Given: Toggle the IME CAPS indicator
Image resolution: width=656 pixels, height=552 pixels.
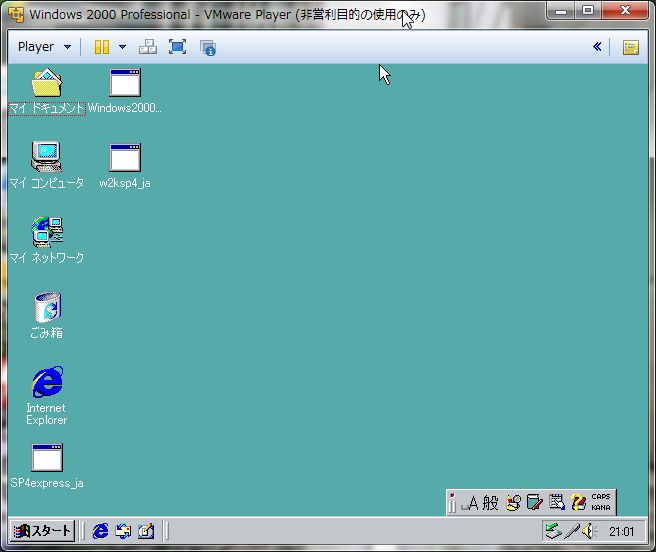Looking at the screenshot, I should pyautogui.click(x=601, y=497).
